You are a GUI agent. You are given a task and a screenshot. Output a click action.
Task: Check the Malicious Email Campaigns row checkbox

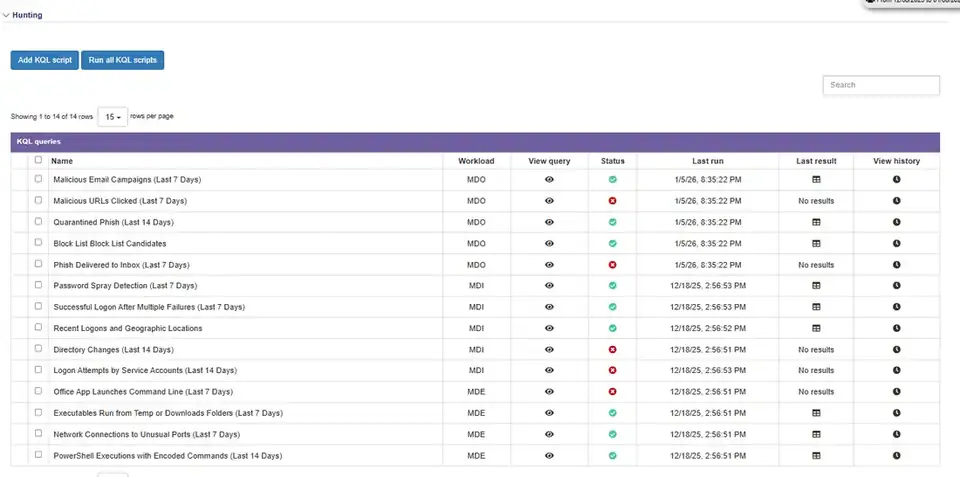[39, 179]
